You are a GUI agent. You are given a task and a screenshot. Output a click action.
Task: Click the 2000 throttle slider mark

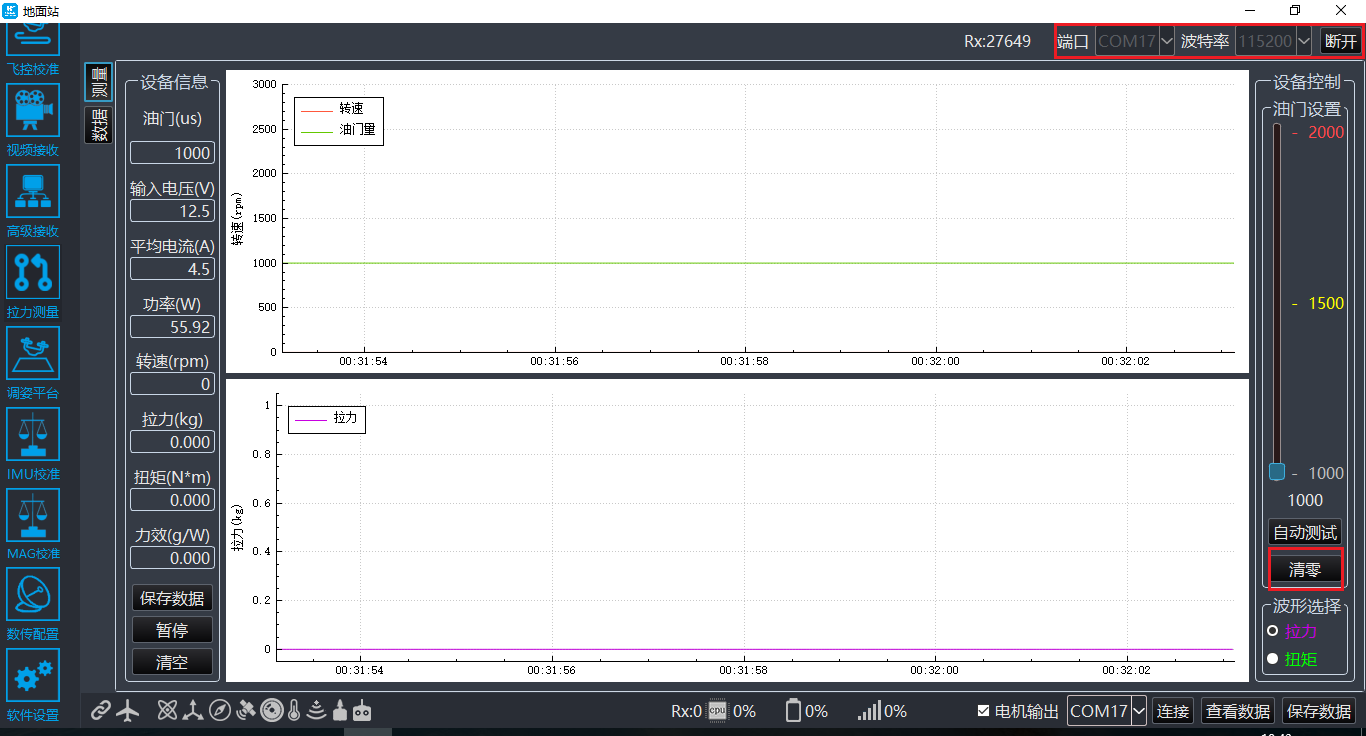1326,132
